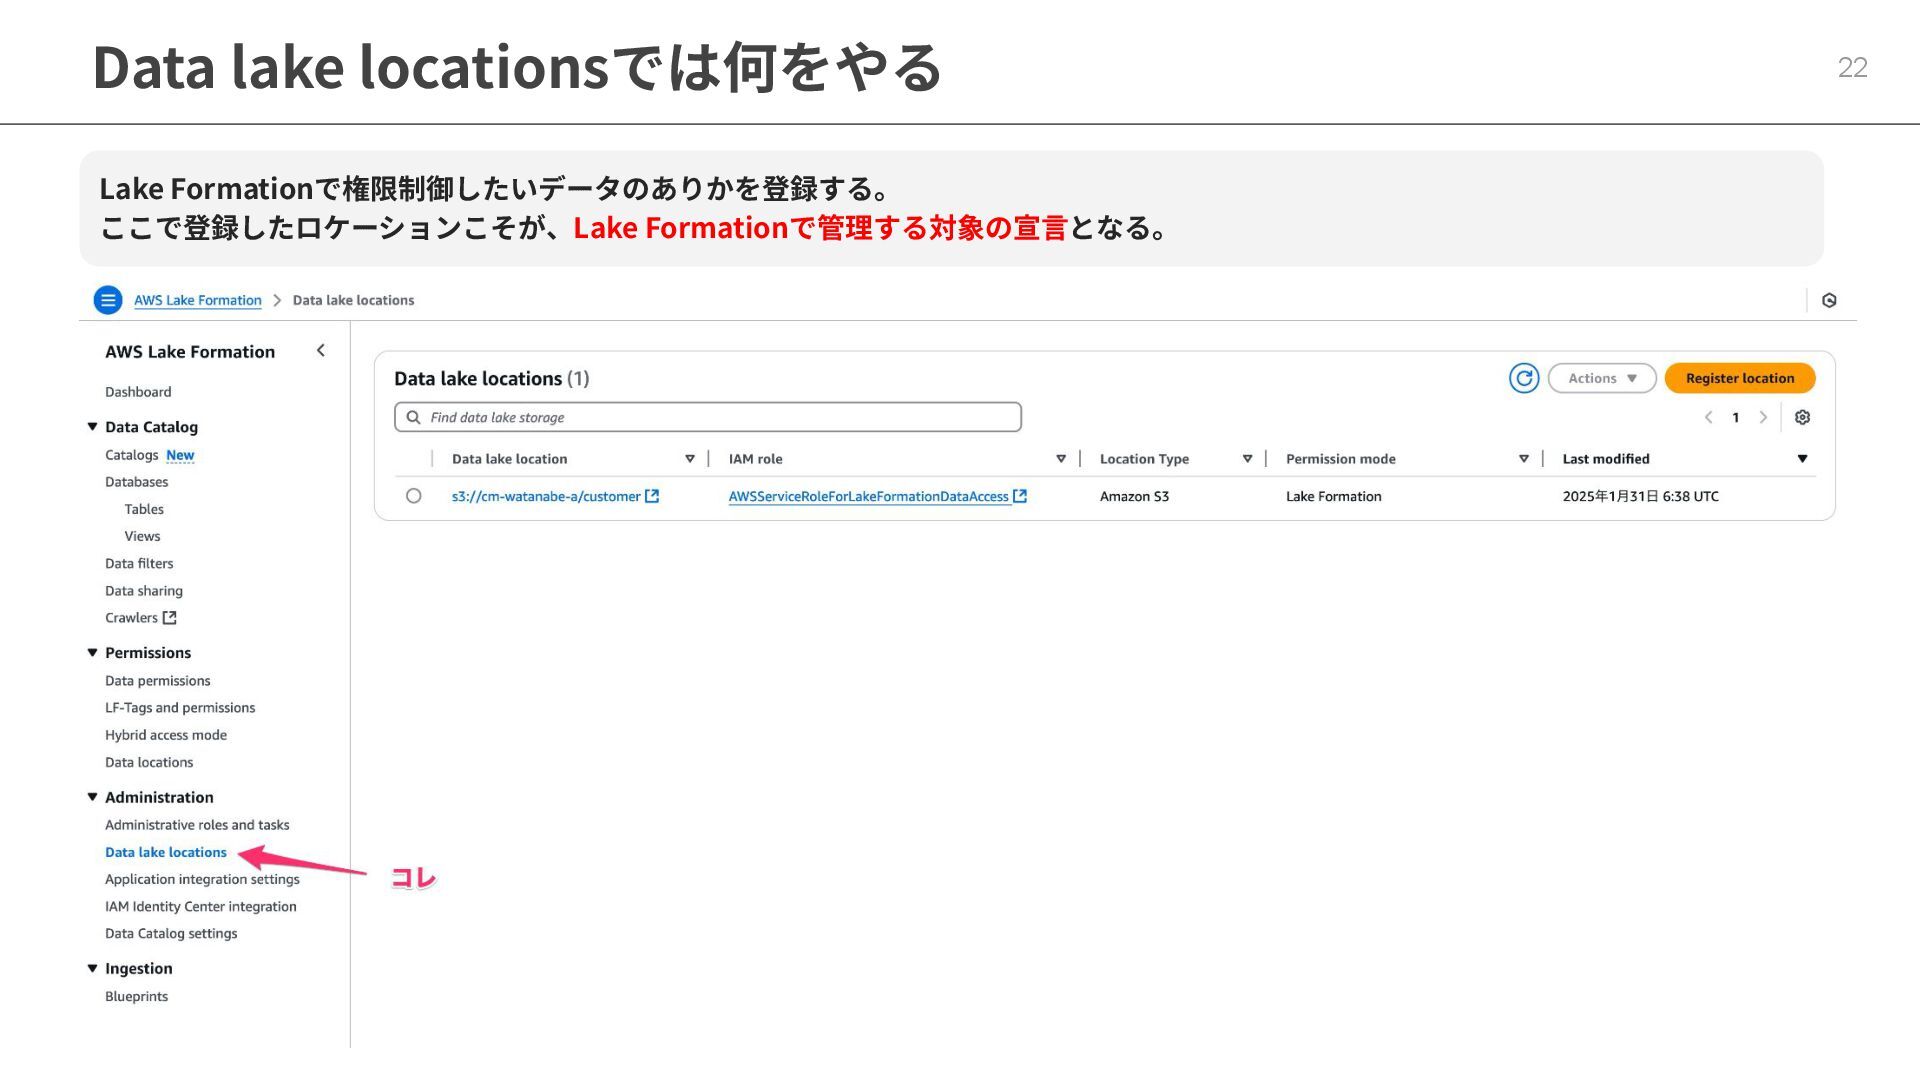Open Hybrid access mode in the sidebar
The height and width of the screenshot is (1080, 1920).
click(x=166, y=735)
